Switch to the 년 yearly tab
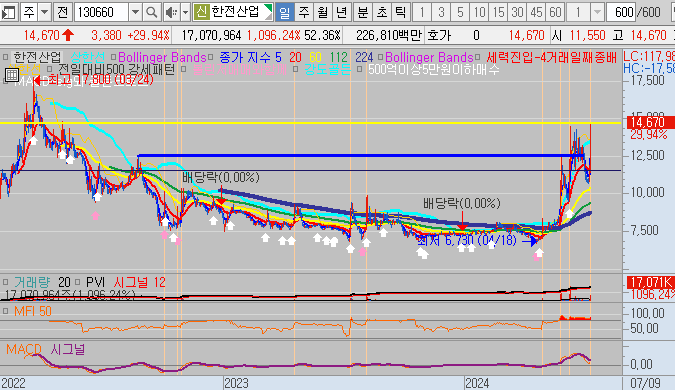 (x=341, y=12)
